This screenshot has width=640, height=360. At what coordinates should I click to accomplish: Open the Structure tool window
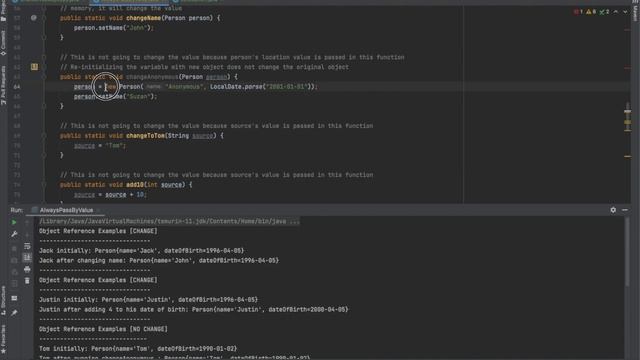[3, 300]
